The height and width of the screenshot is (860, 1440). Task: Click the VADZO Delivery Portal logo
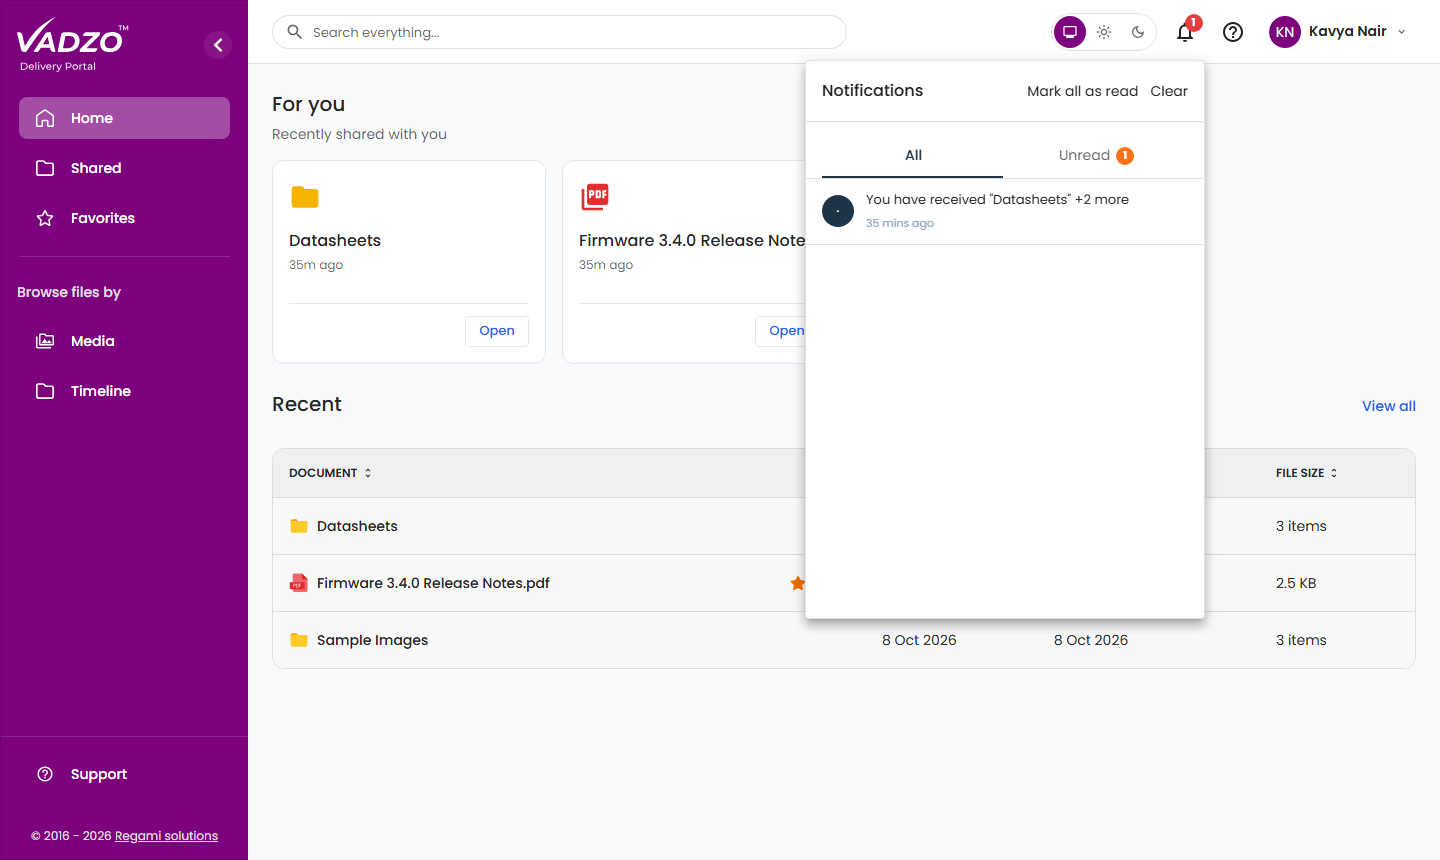pos(72,46)
